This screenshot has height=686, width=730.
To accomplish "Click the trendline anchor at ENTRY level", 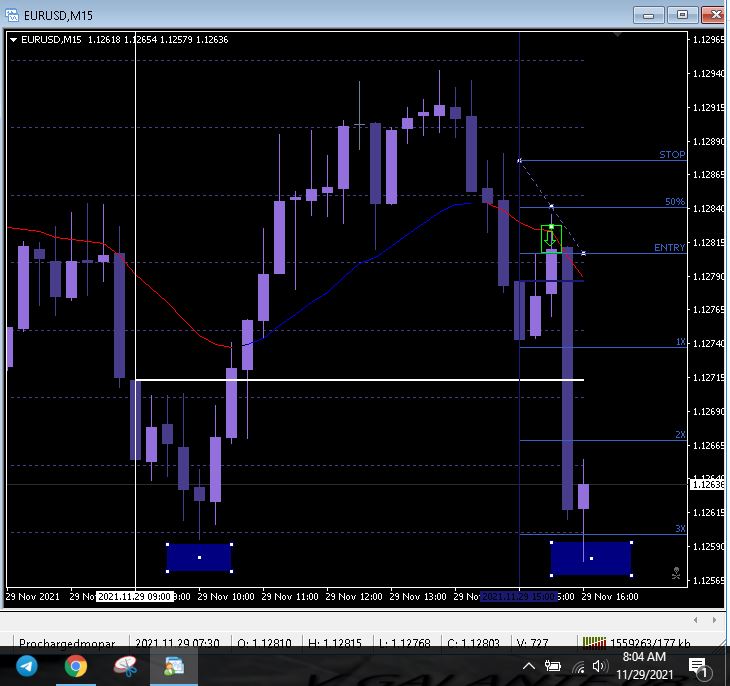I will [583, 253].
